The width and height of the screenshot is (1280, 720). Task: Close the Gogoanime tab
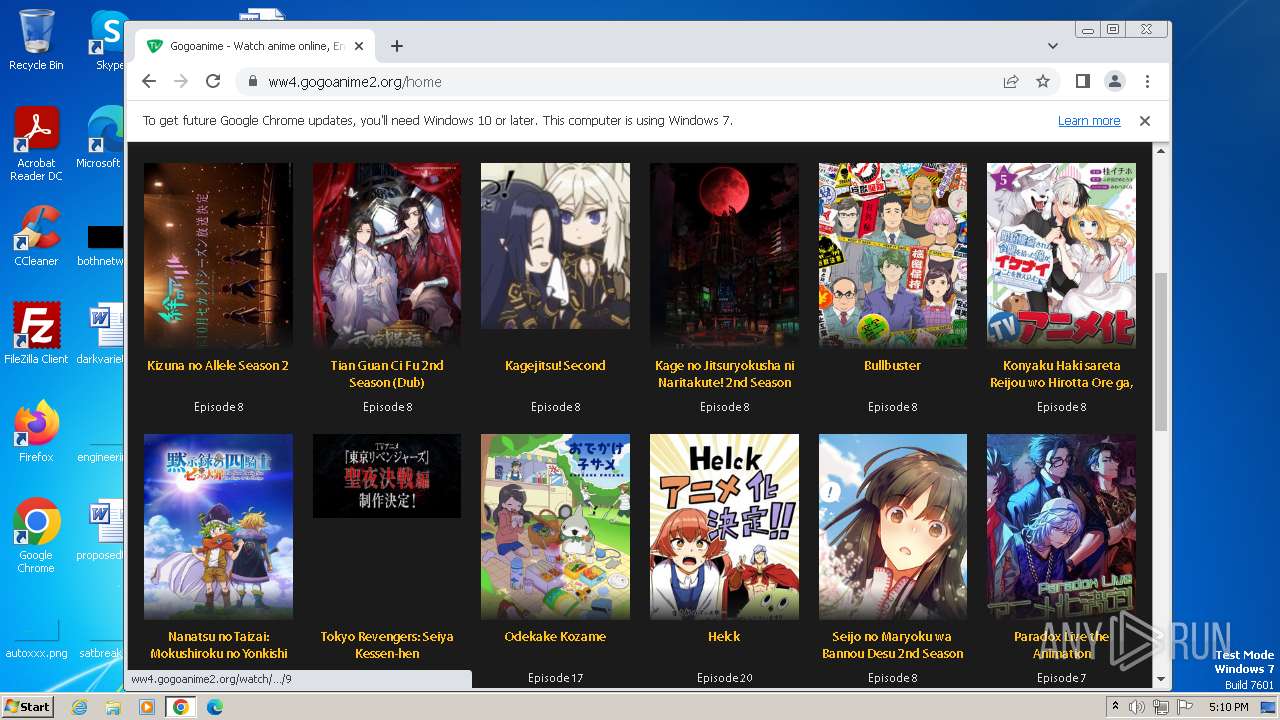click(x=359, y=46)
